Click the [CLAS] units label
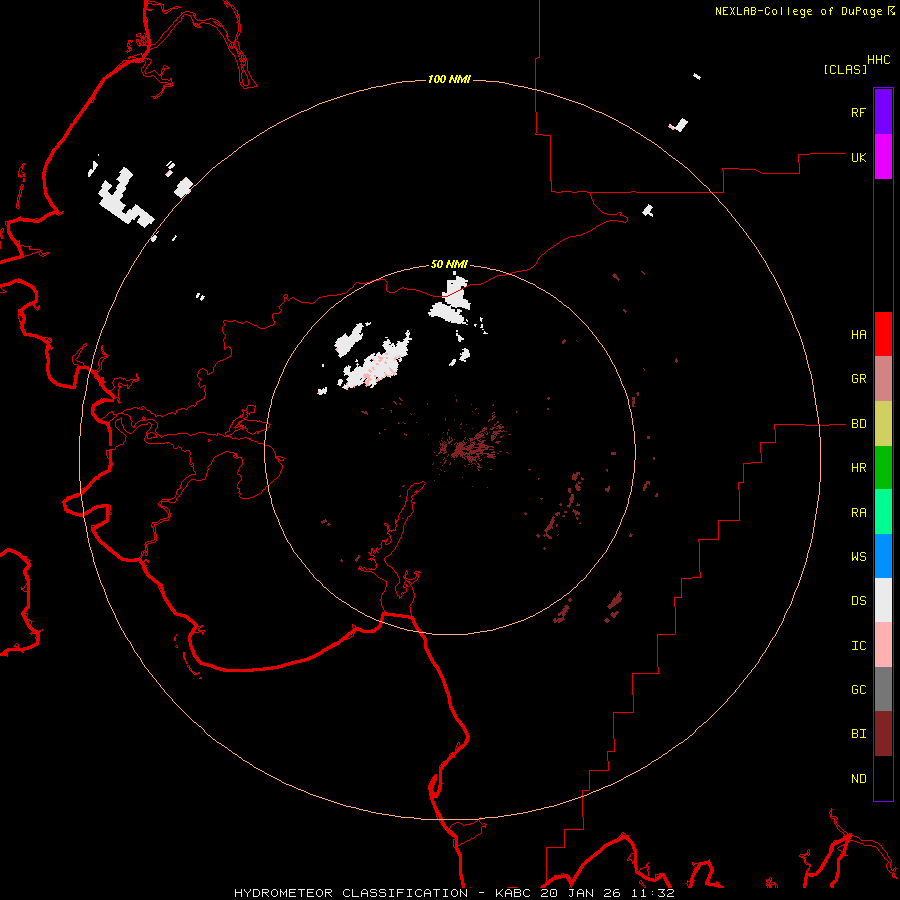900x900 pixels. coord(845,69)
